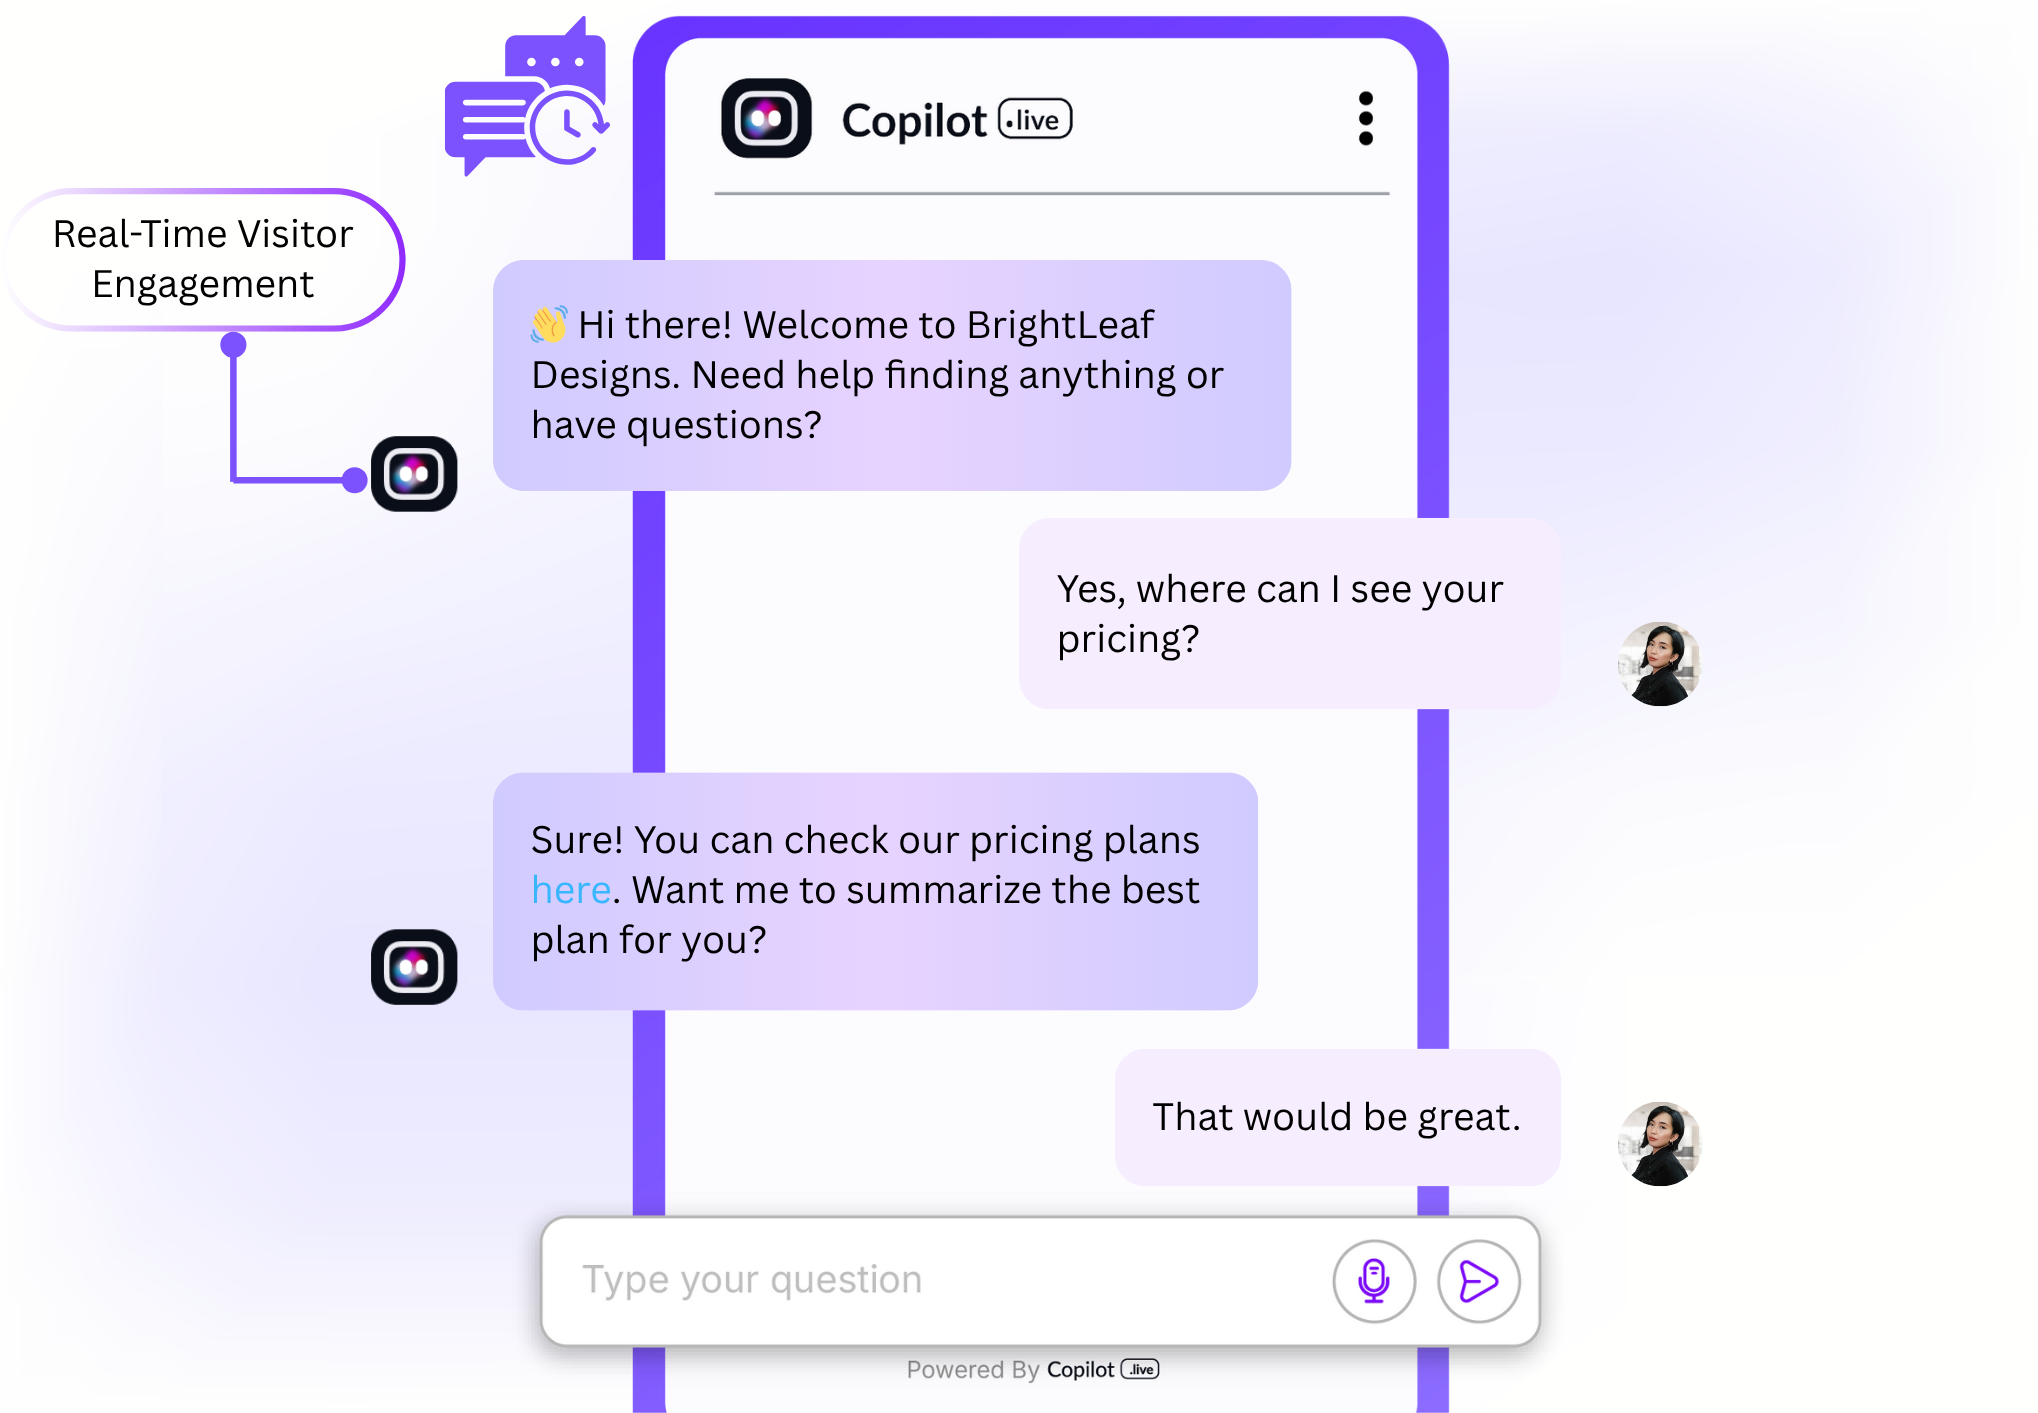
Task: Click the send message arrow icon
Action: (1478, 1281)
